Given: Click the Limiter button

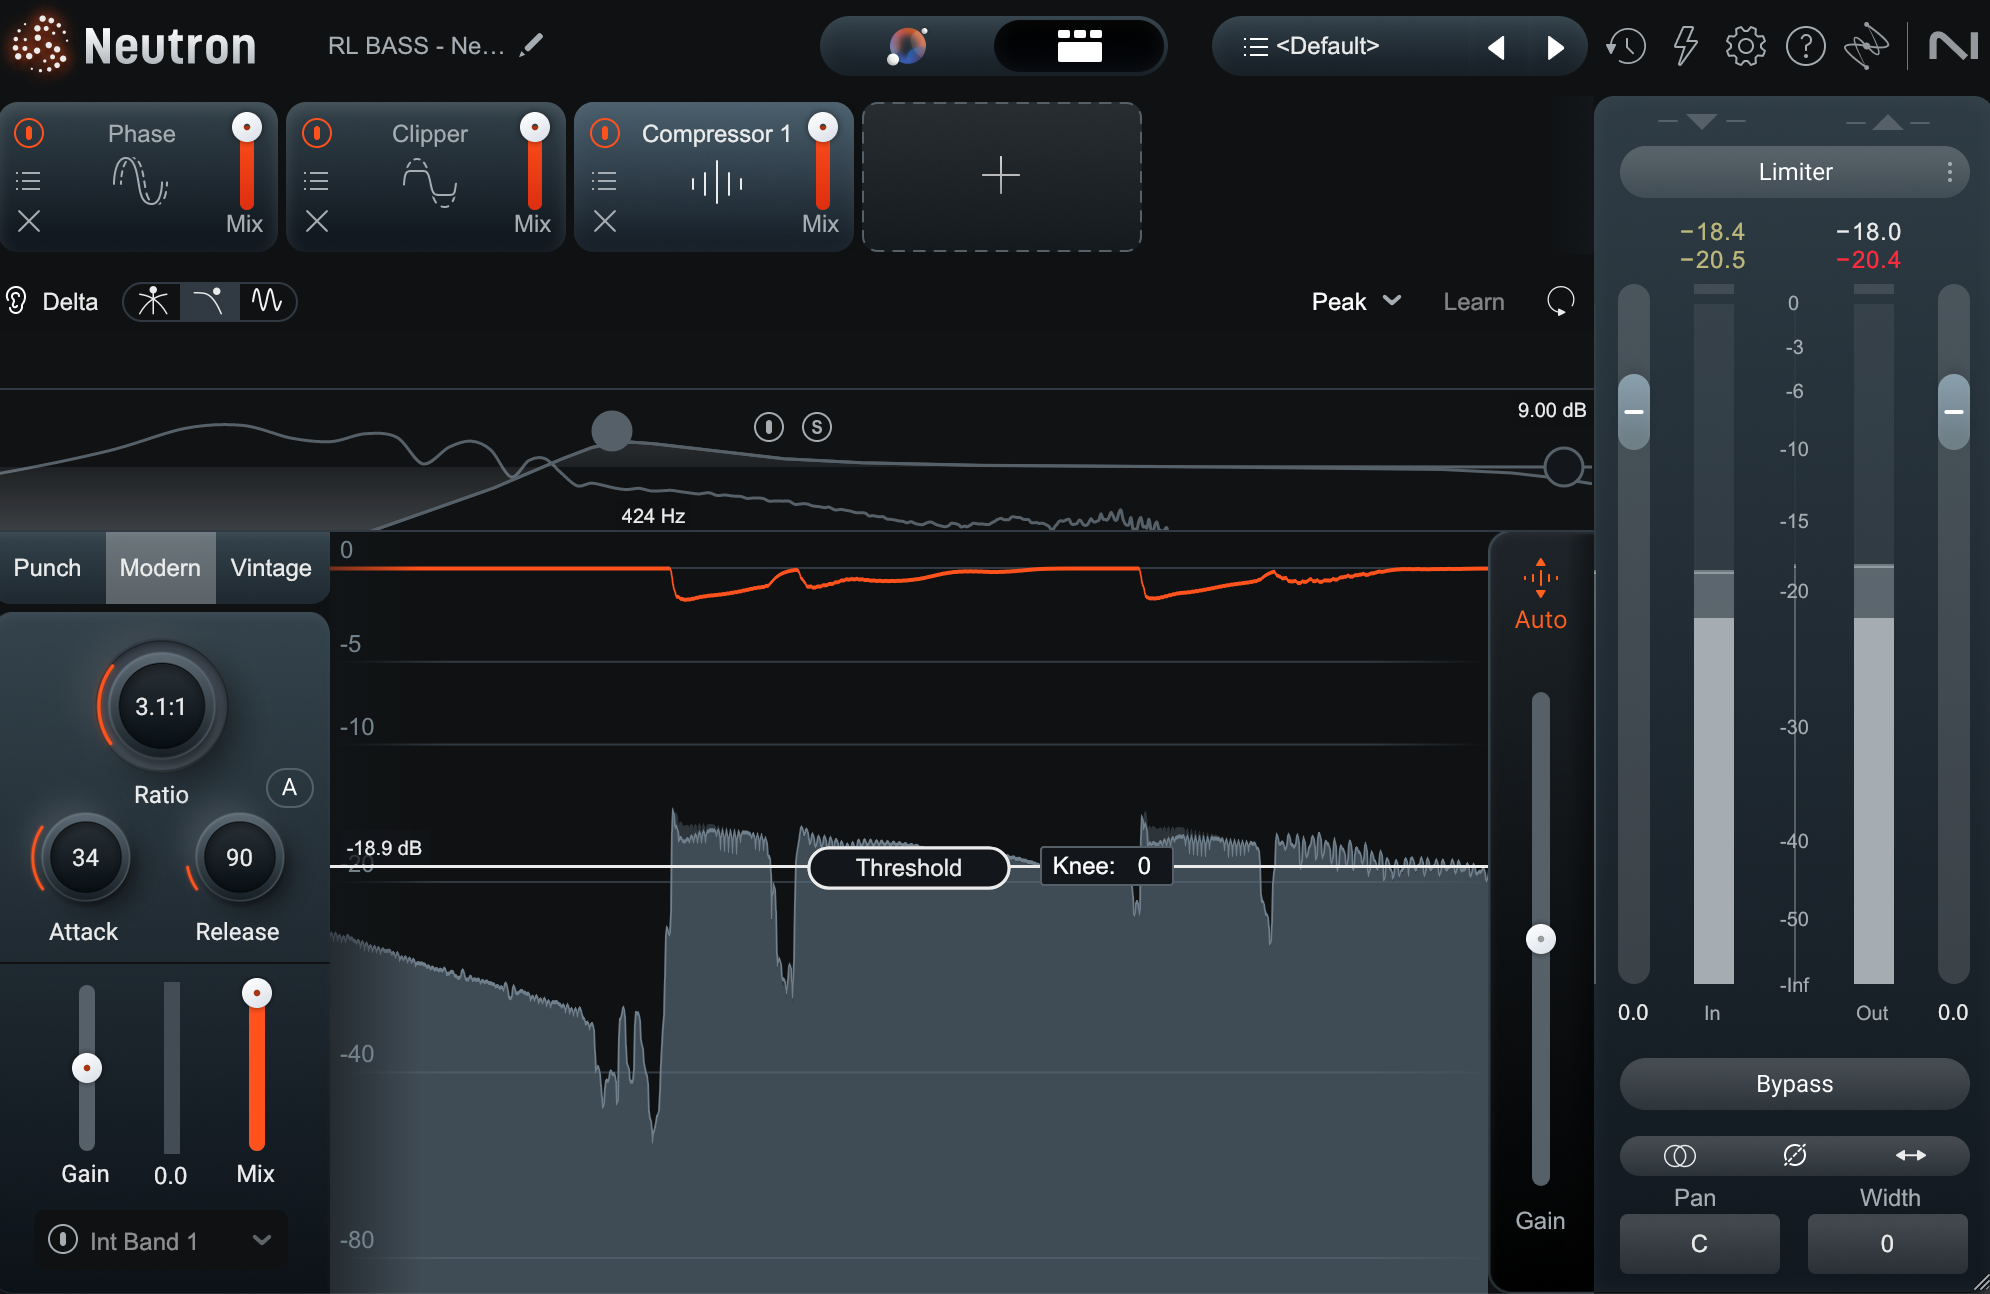Looking at the screenshot, I should pos(1795,172).
